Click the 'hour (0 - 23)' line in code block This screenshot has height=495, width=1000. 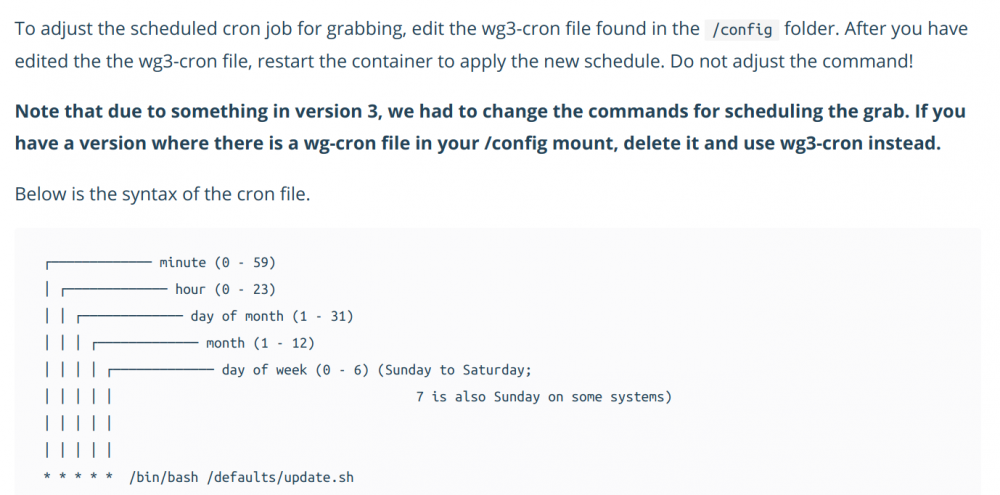(x=225, y=289)
